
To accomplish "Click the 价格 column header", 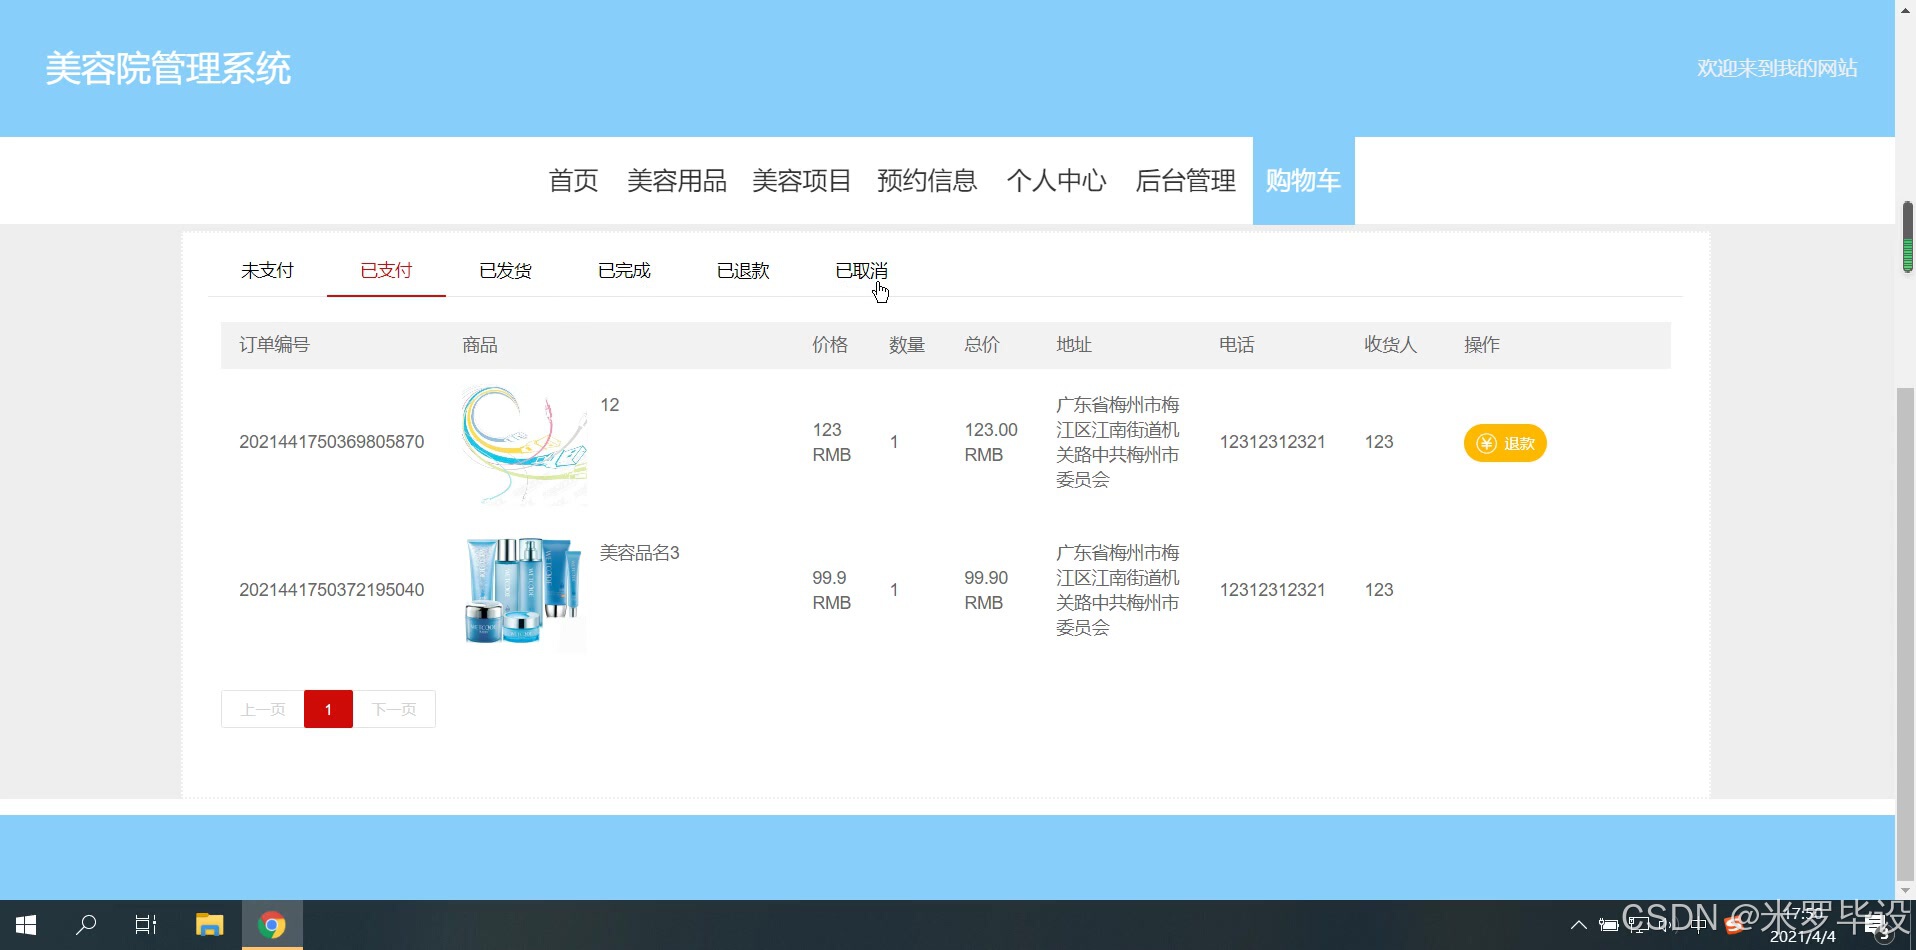I will [x=830, y=345].
